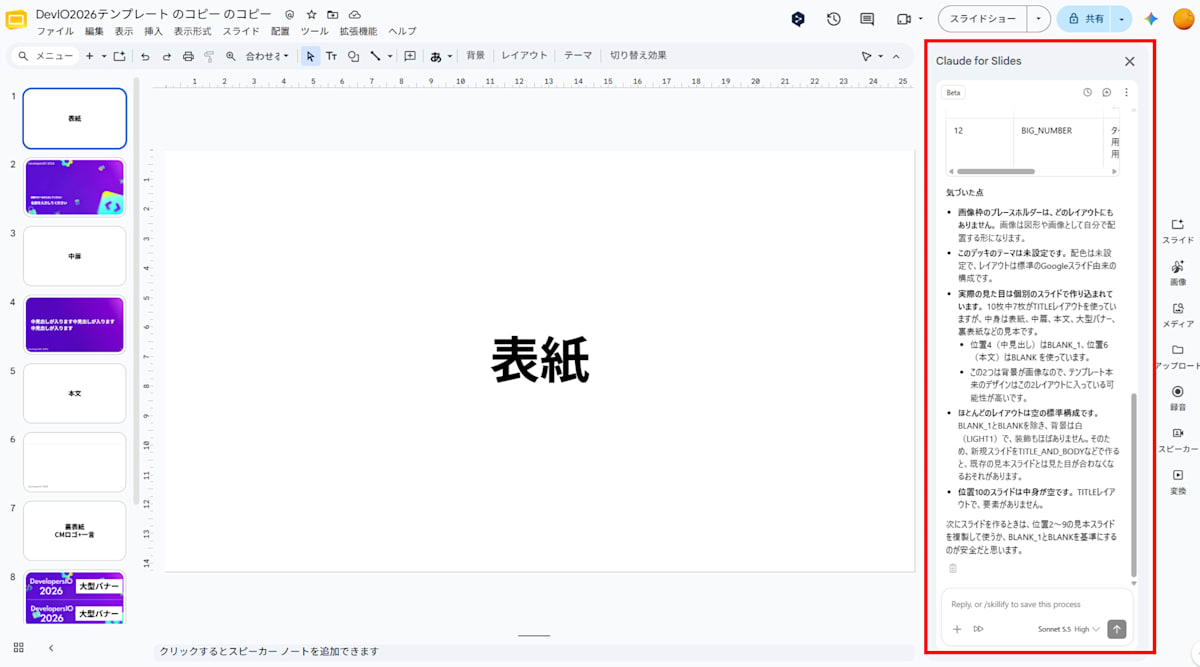Open the Gemini sparkle icon
The height and width of the screenshot is (667, 1200).
point(1152,19)
